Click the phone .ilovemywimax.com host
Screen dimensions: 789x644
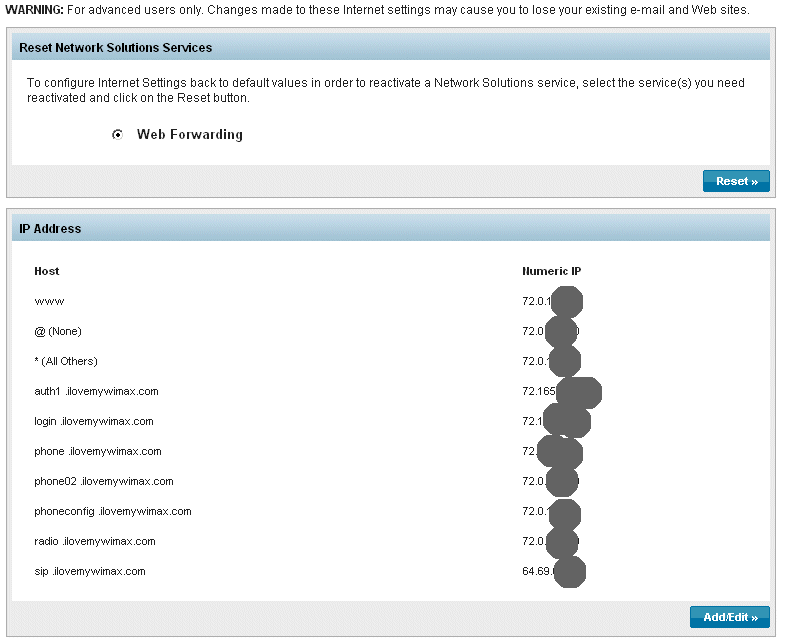[98, 451]
